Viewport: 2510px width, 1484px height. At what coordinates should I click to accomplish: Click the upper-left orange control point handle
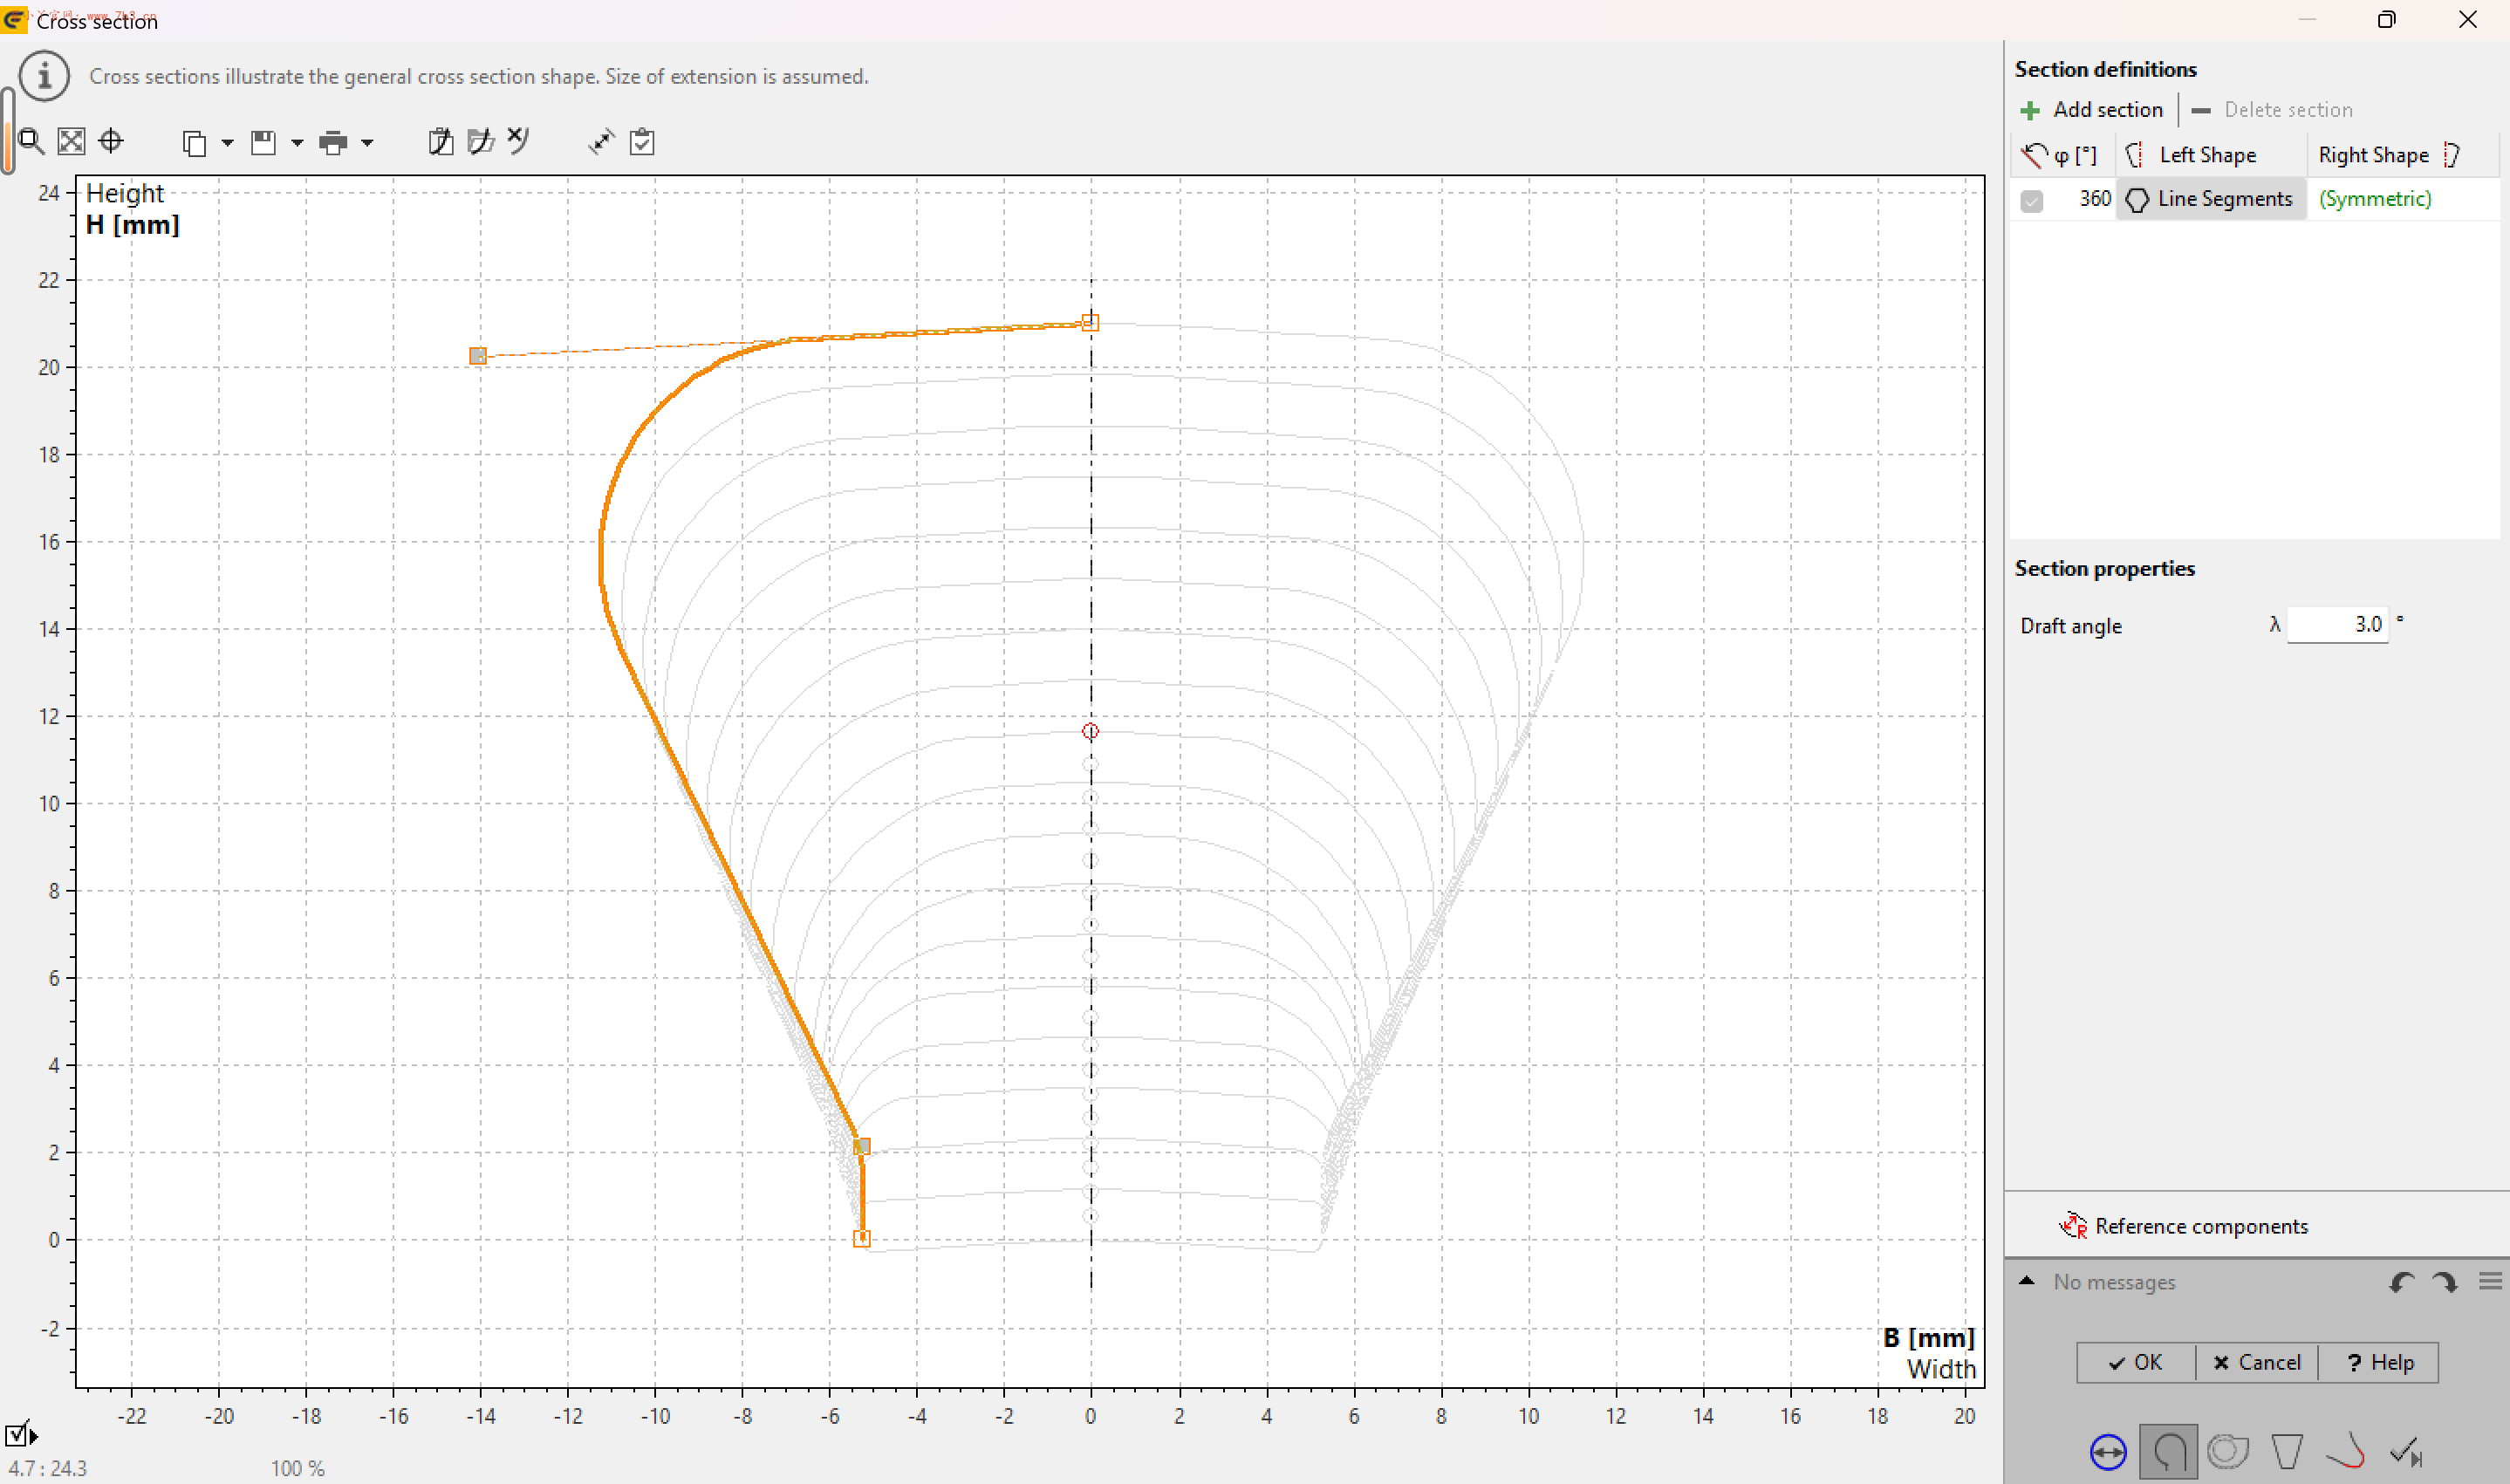478,356
